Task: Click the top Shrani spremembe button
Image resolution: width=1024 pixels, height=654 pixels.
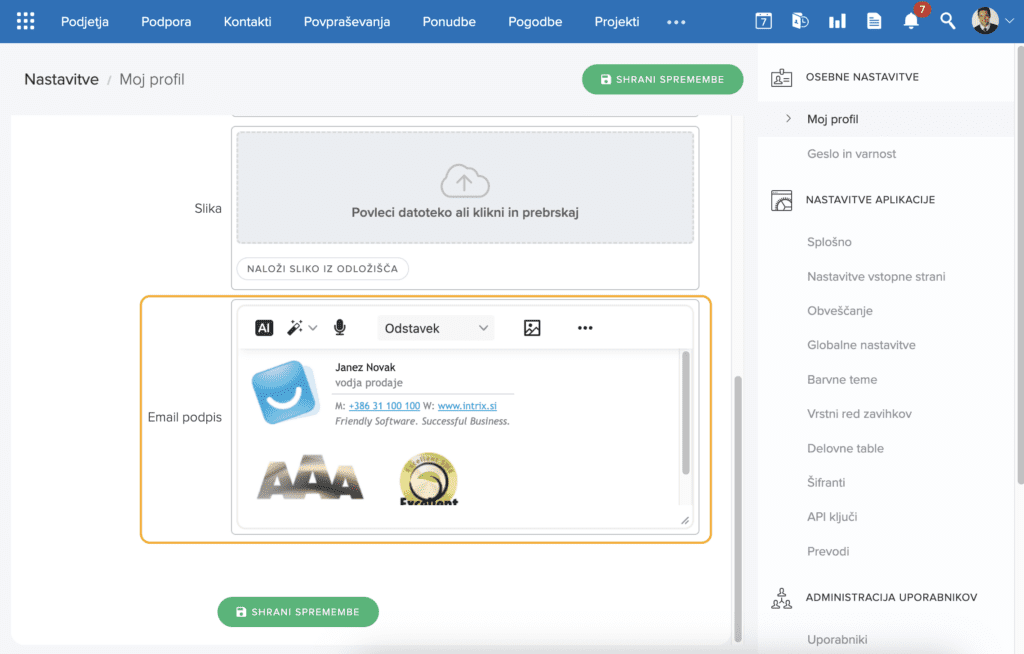Action: point(662,79)
